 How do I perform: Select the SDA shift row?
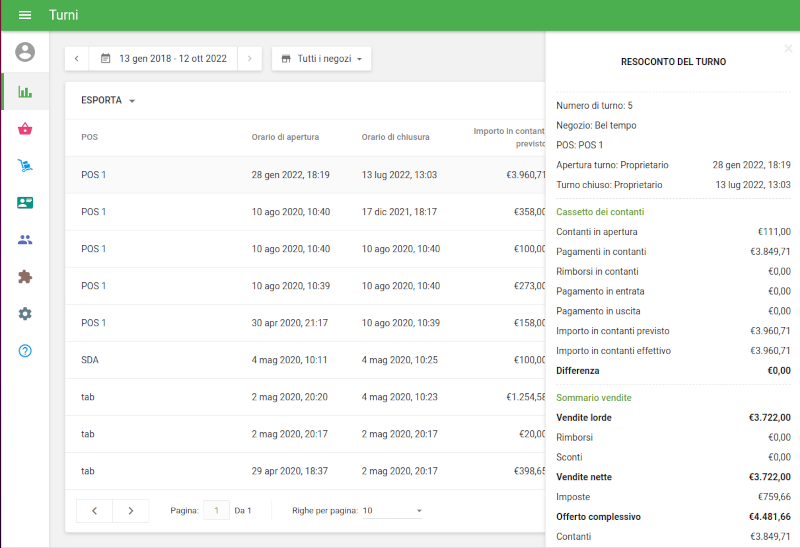(300, 360)
